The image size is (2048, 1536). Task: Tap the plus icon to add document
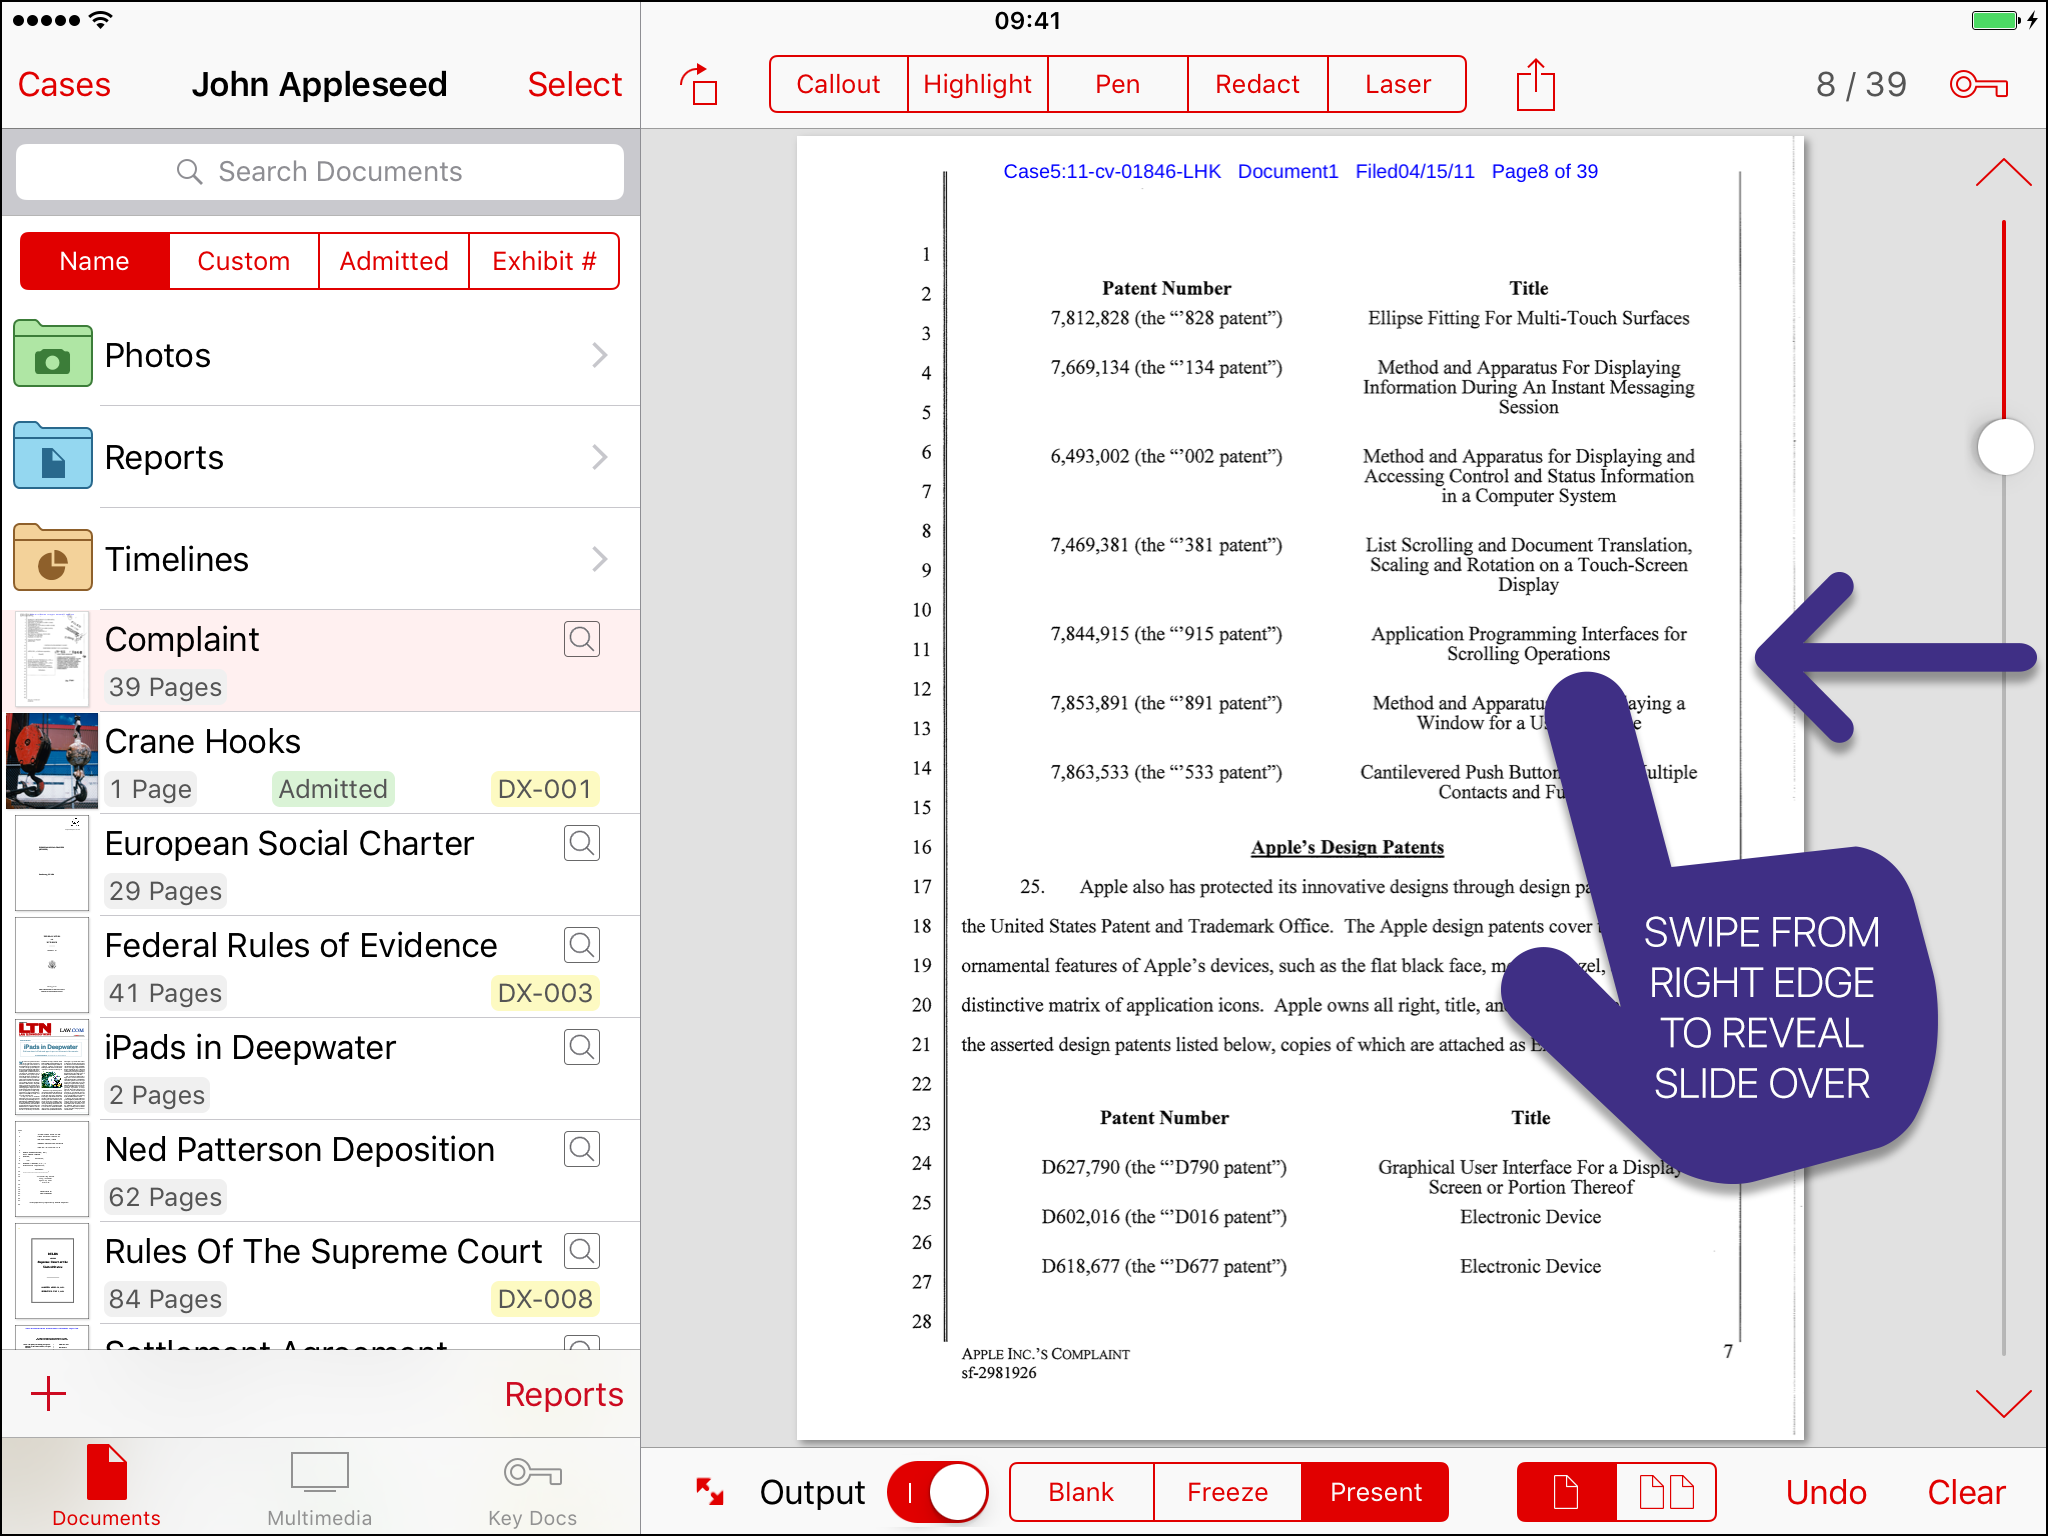[x=48, y=1393]
